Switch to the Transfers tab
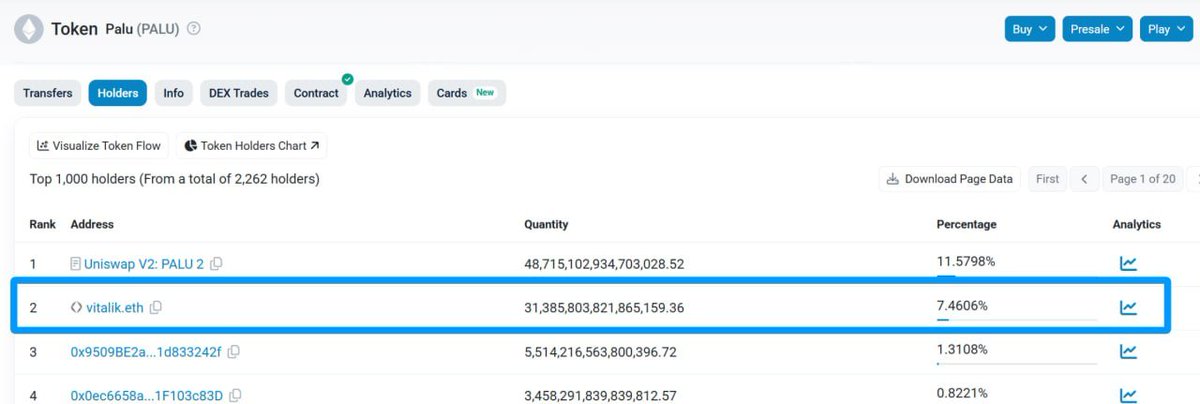 click(48, 93)
